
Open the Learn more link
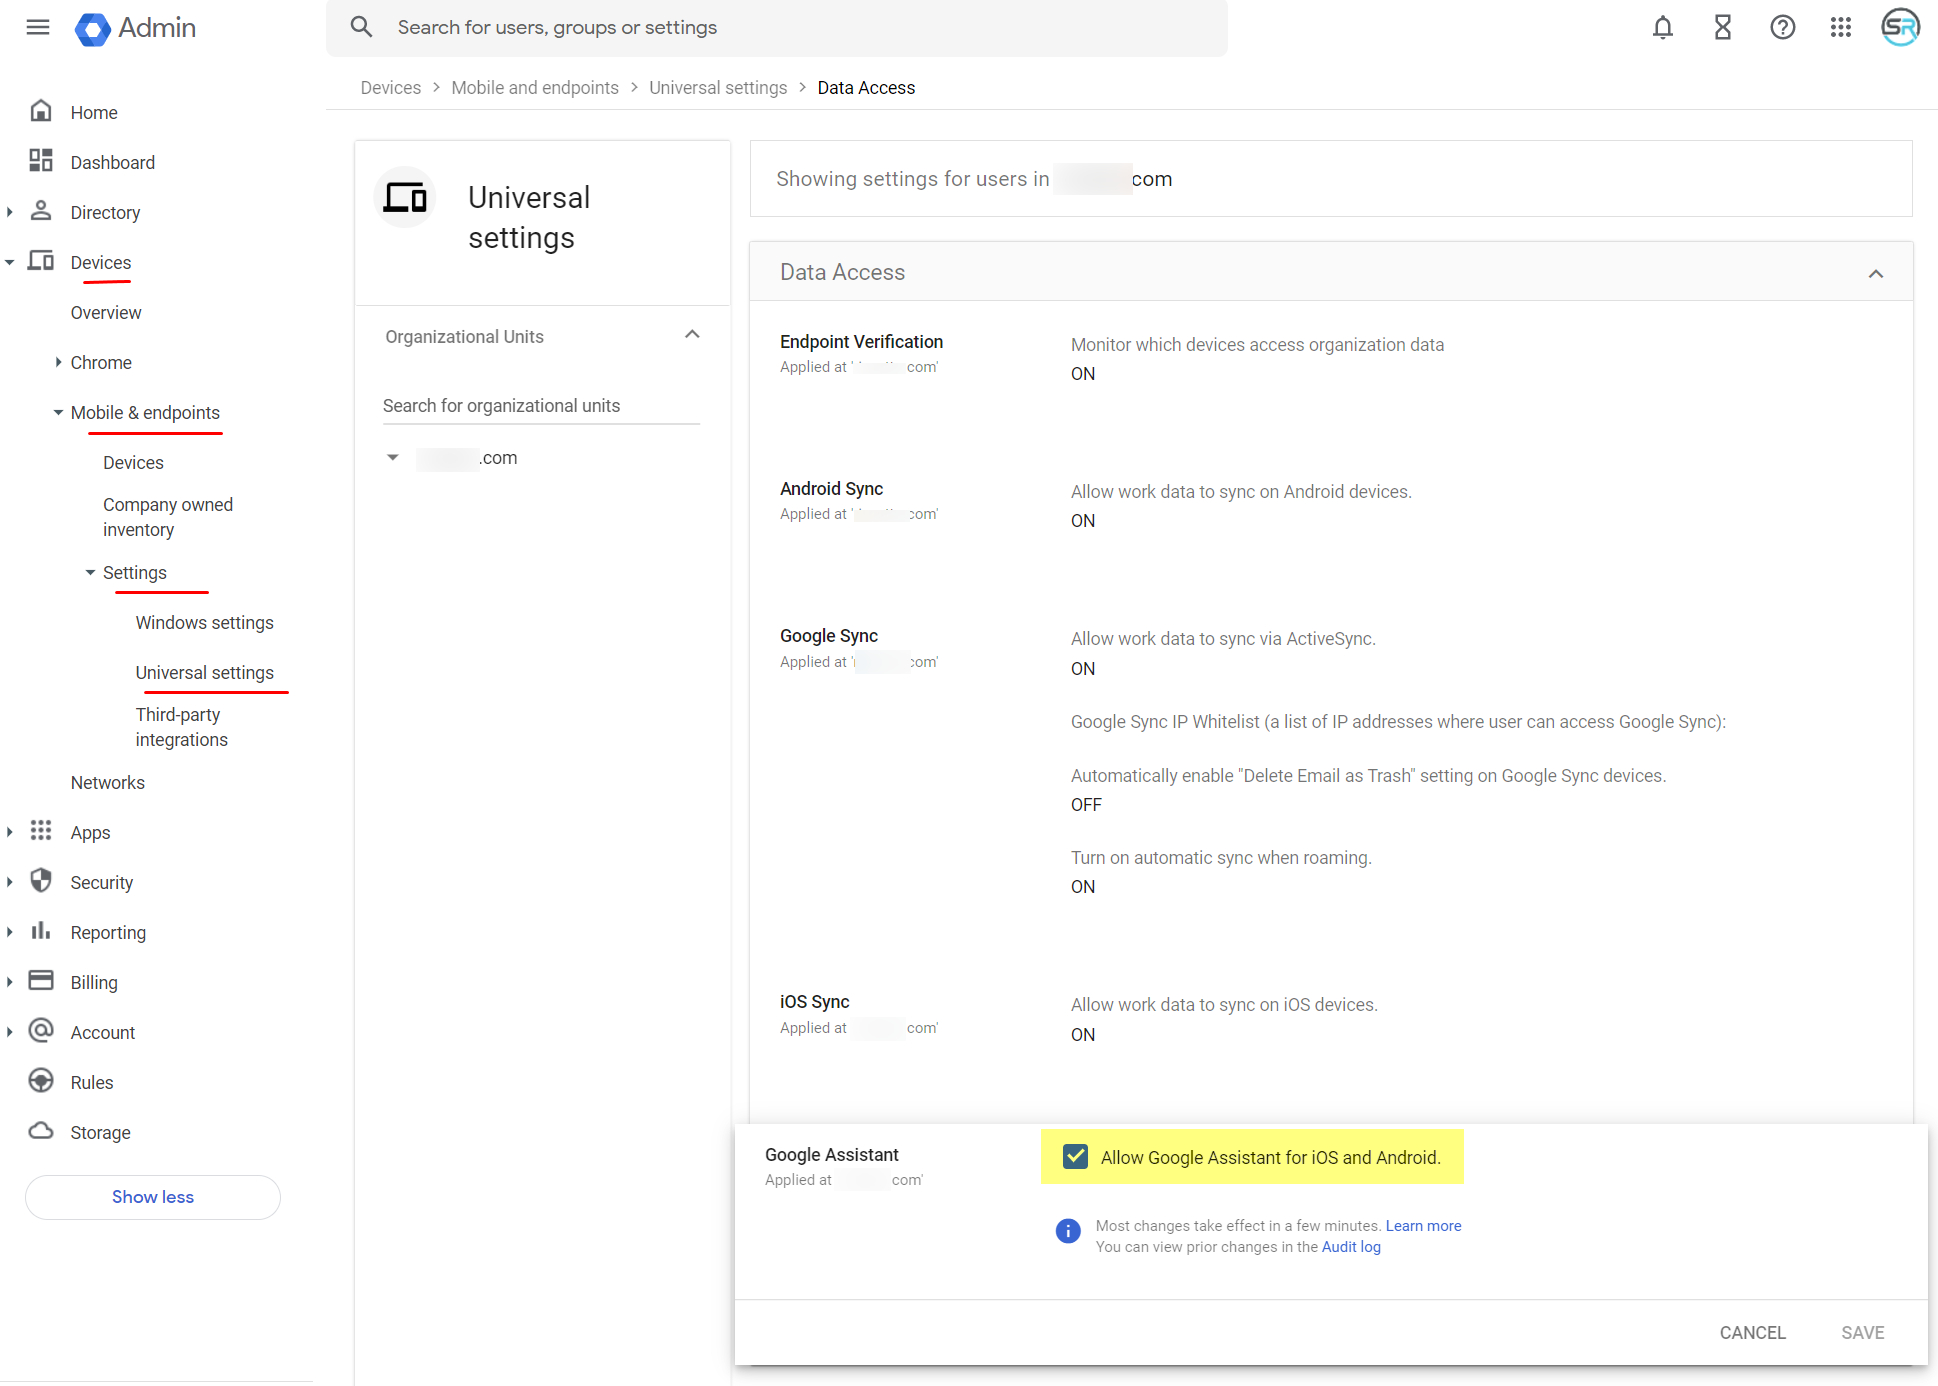1423,1225
